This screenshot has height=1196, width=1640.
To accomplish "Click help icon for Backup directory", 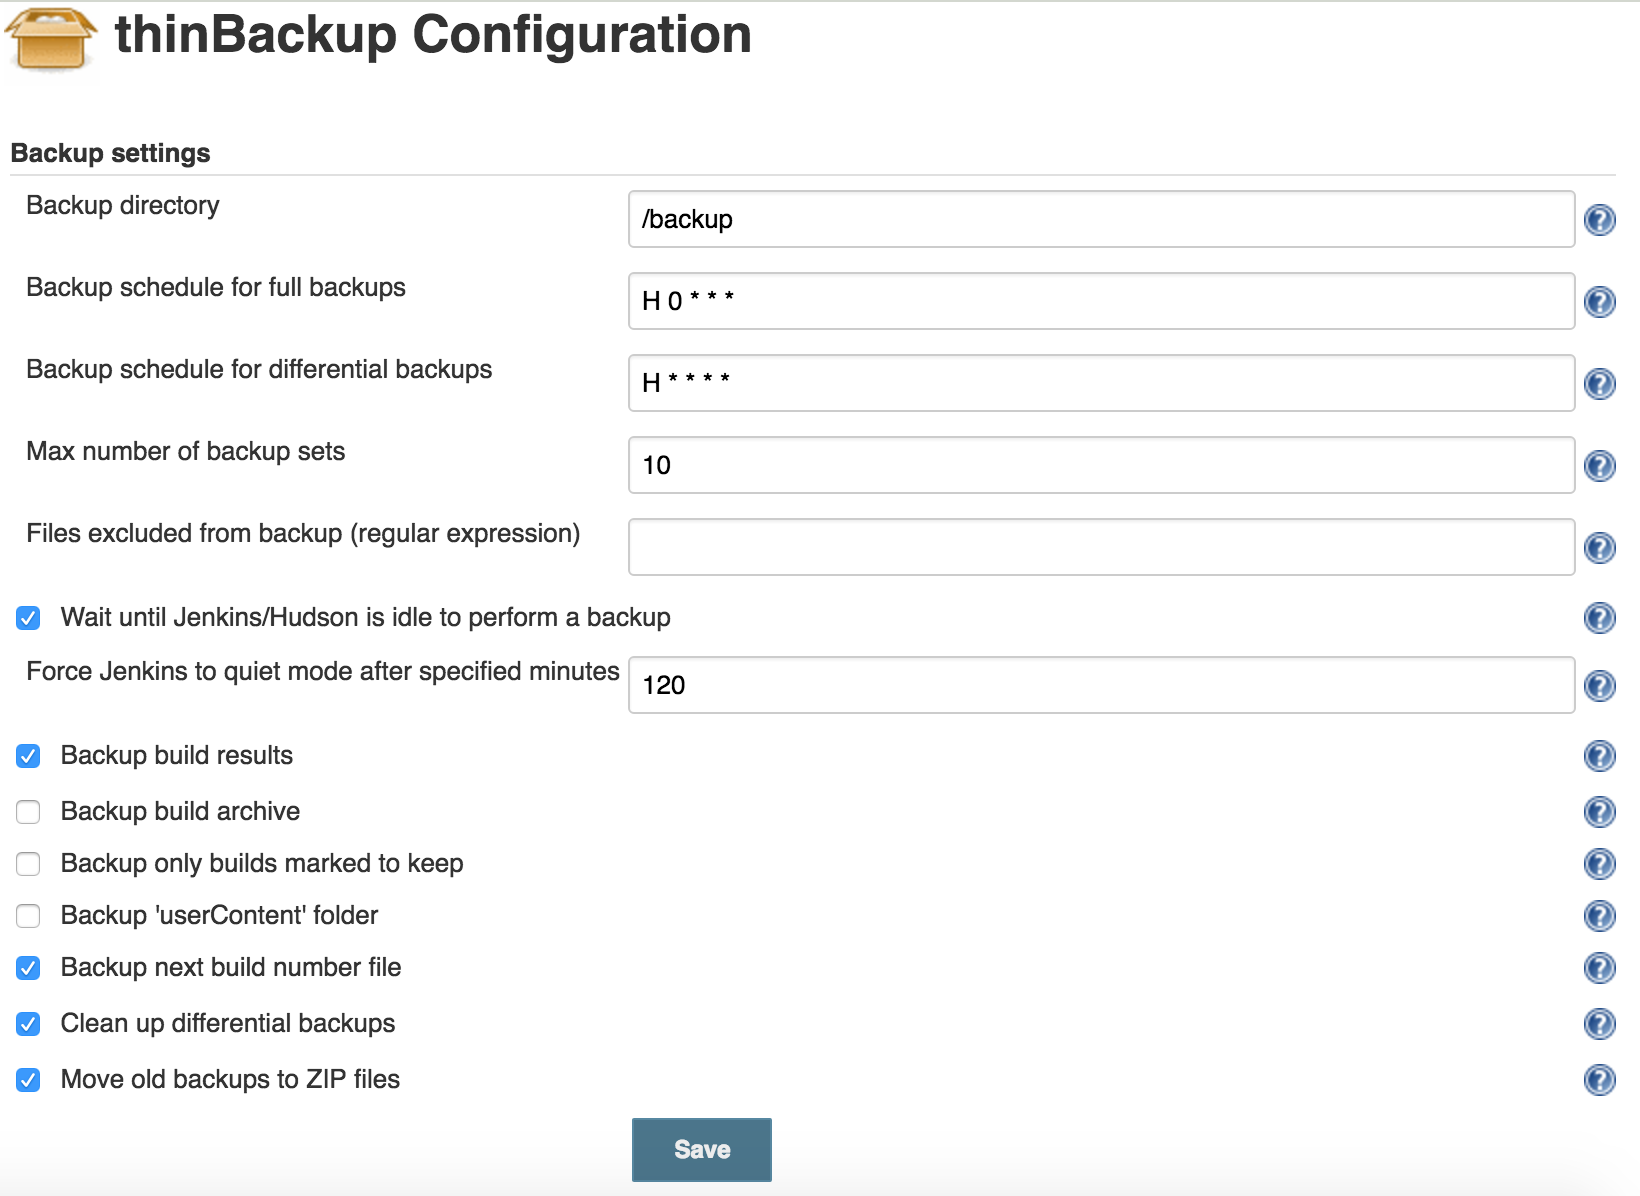I will 1600,220.
